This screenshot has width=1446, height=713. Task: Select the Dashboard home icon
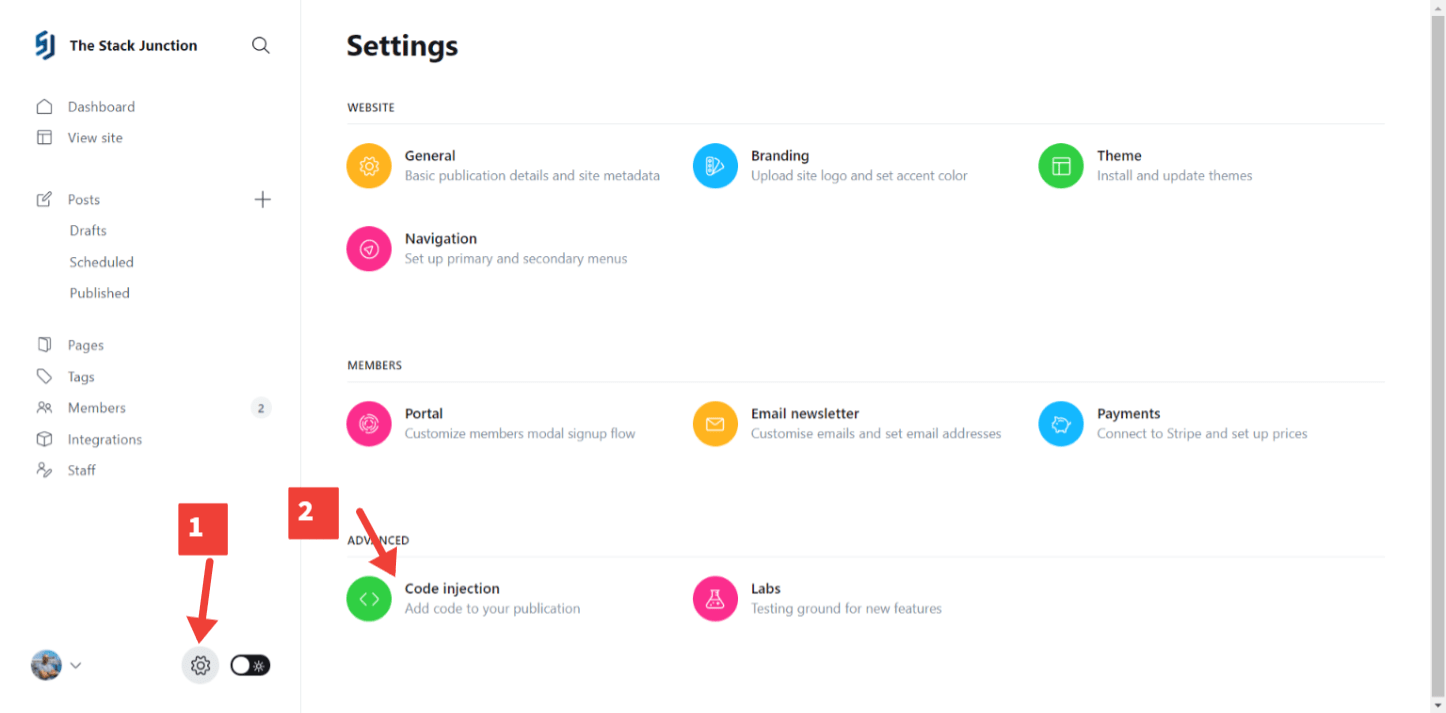coord(44,106)
